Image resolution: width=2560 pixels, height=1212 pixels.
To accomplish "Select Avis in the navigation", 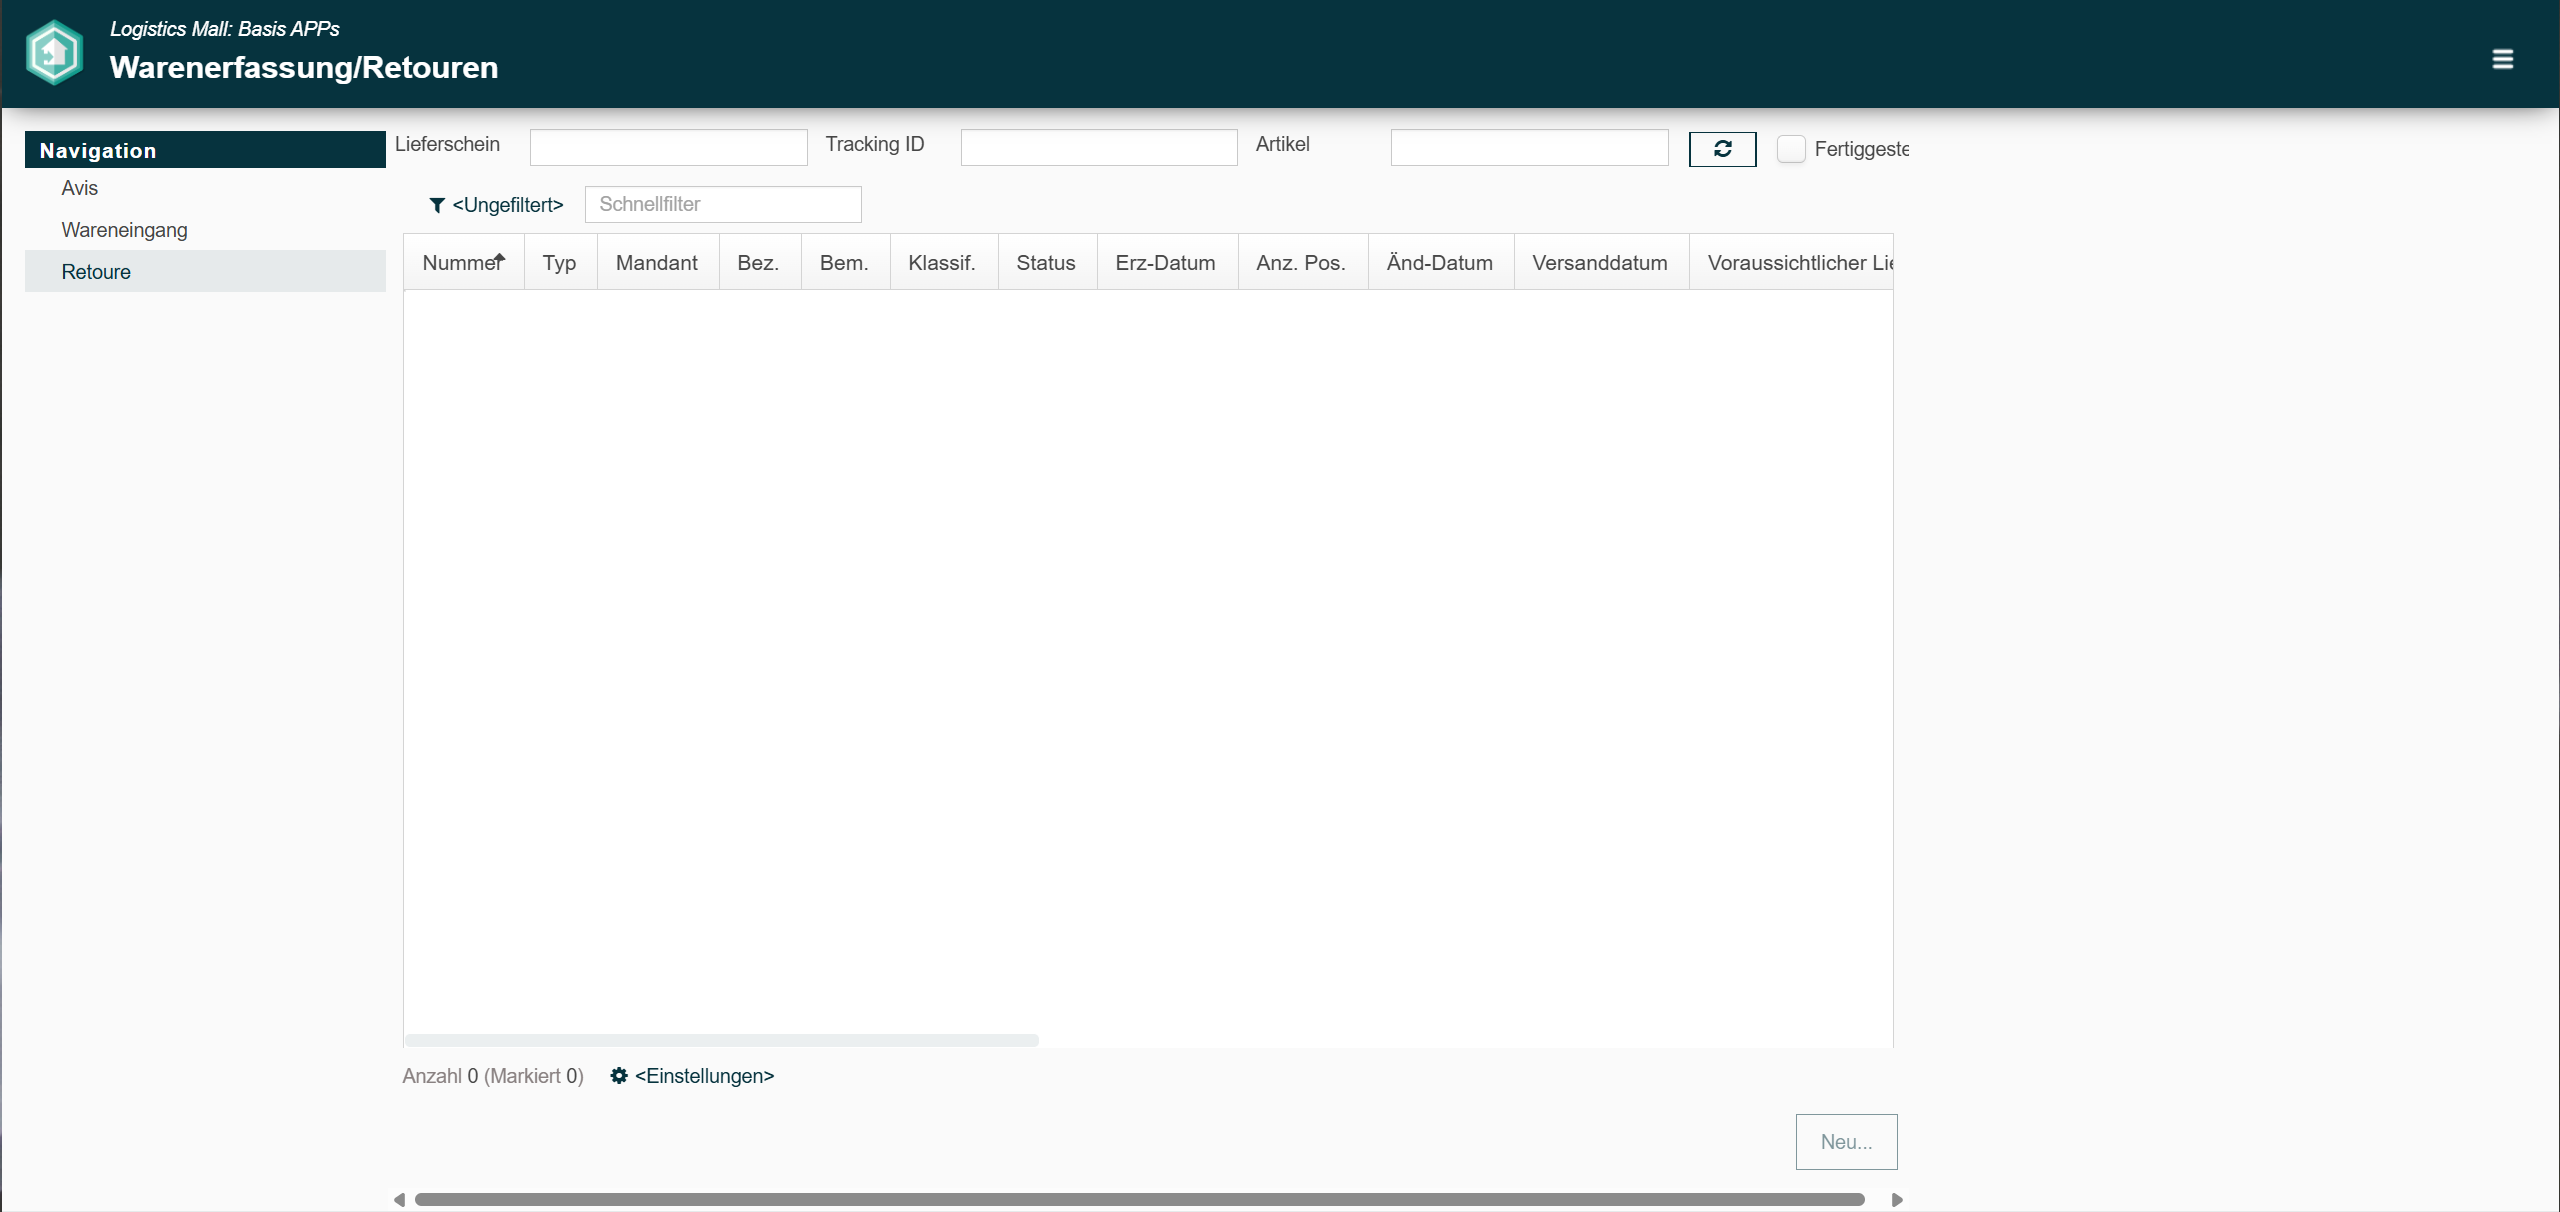I will coord(80,188).
